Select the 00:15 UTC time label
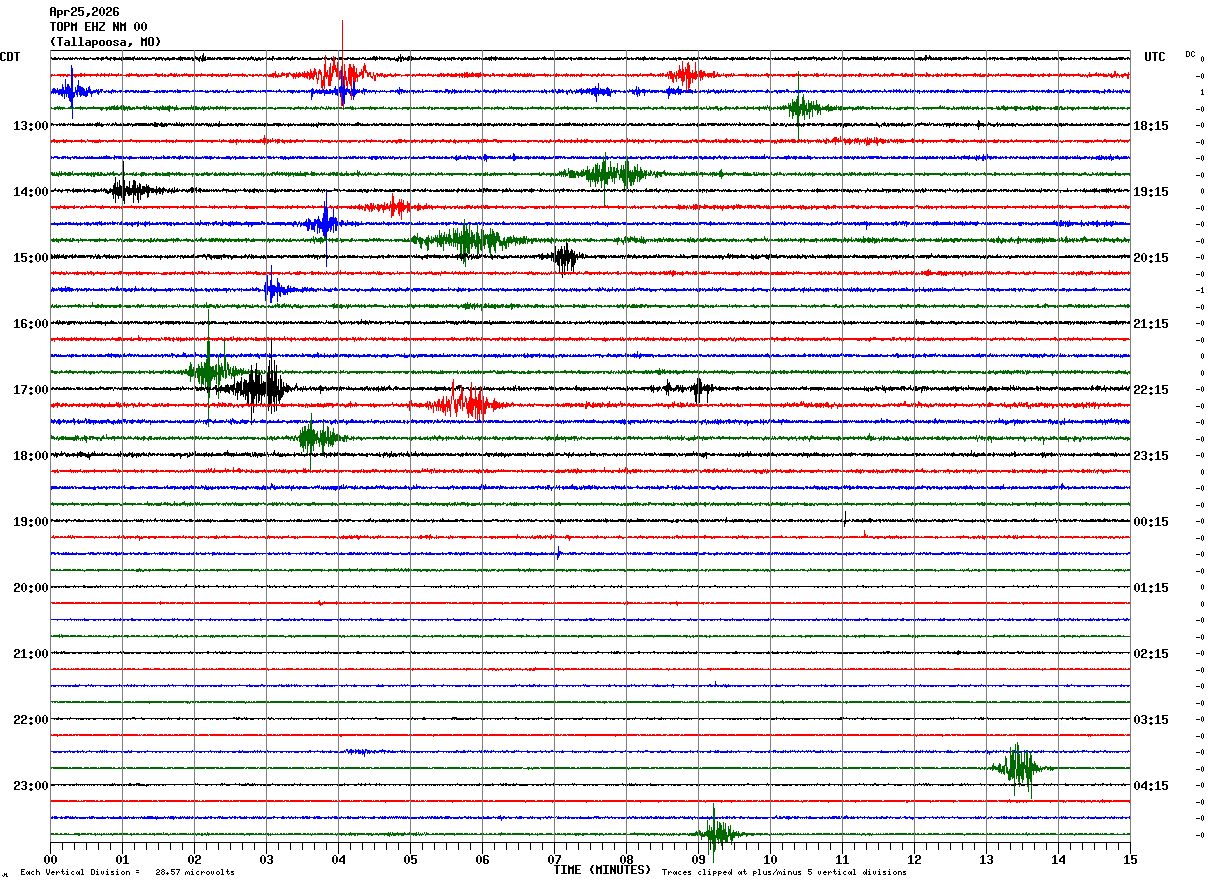Viewport: 1210px width, 886px height. 1151,522
